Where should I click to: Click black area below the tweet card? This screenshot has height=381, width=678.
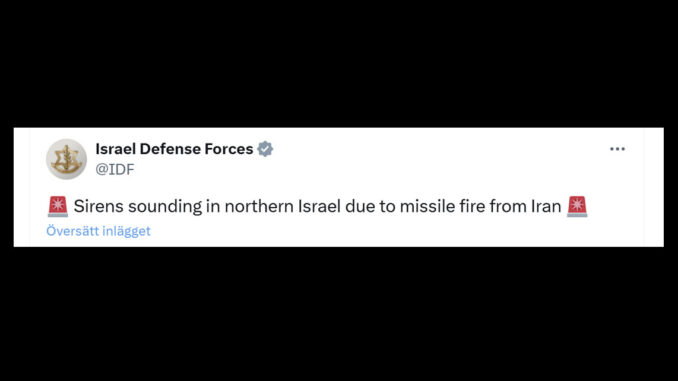339,314
